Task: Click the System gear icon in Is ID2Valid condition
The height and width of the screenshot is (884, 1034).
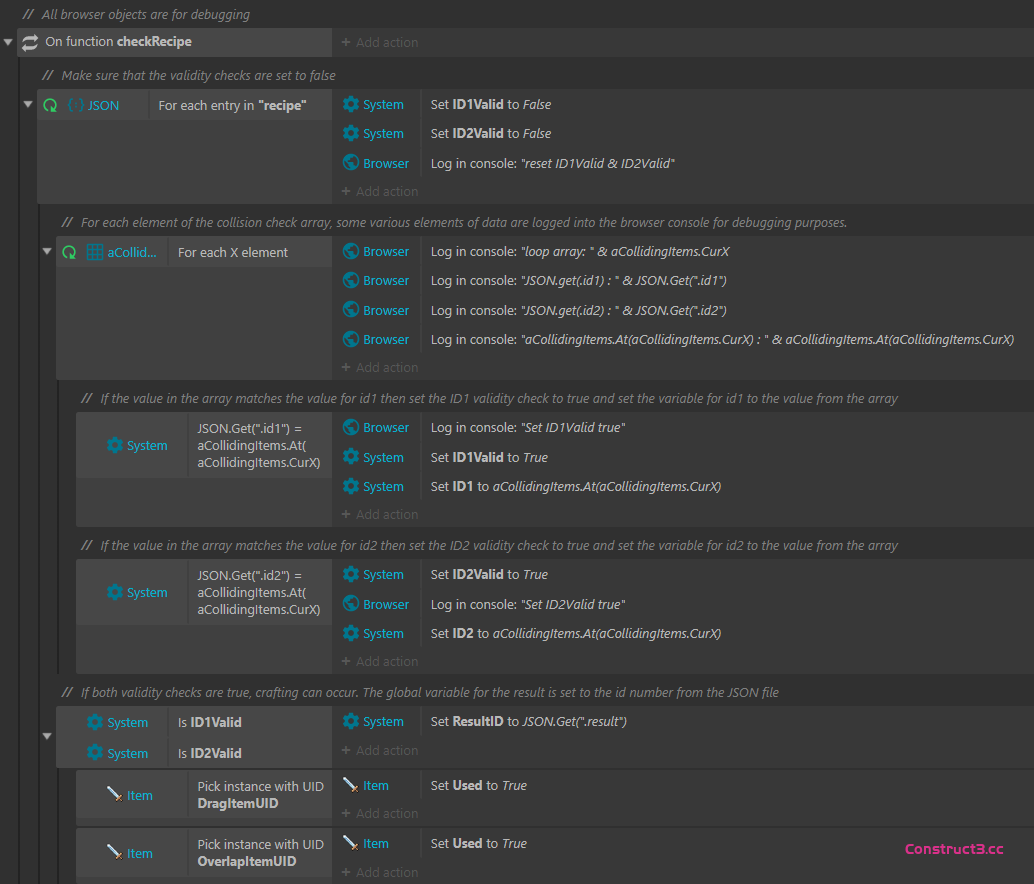Action: [95, 753]
